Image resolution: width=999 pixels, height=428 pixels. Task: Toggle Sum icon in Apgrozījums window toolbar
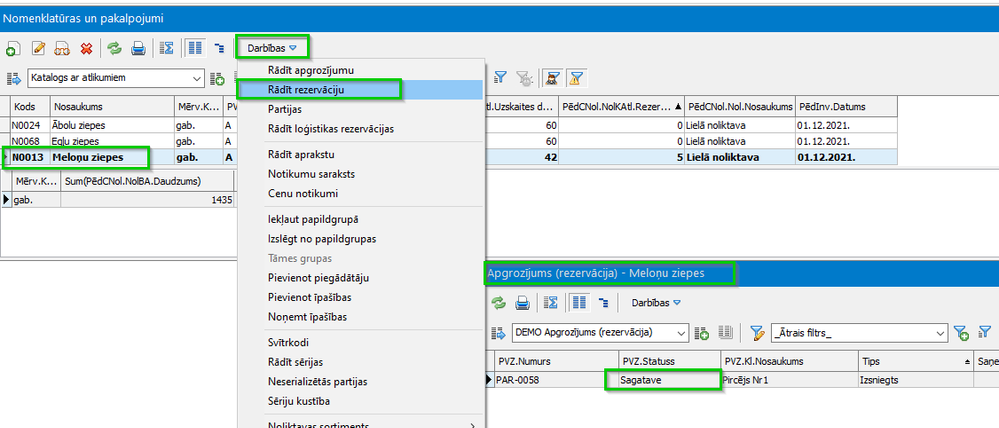point(550,303)
